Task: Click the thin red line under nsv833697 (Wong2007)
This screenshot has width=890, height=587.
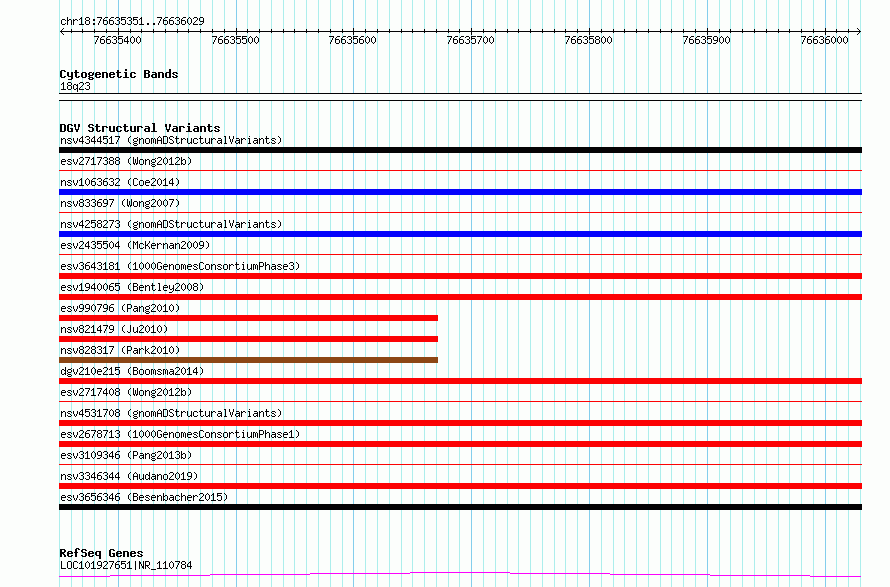Action: (x=460, y=212)
